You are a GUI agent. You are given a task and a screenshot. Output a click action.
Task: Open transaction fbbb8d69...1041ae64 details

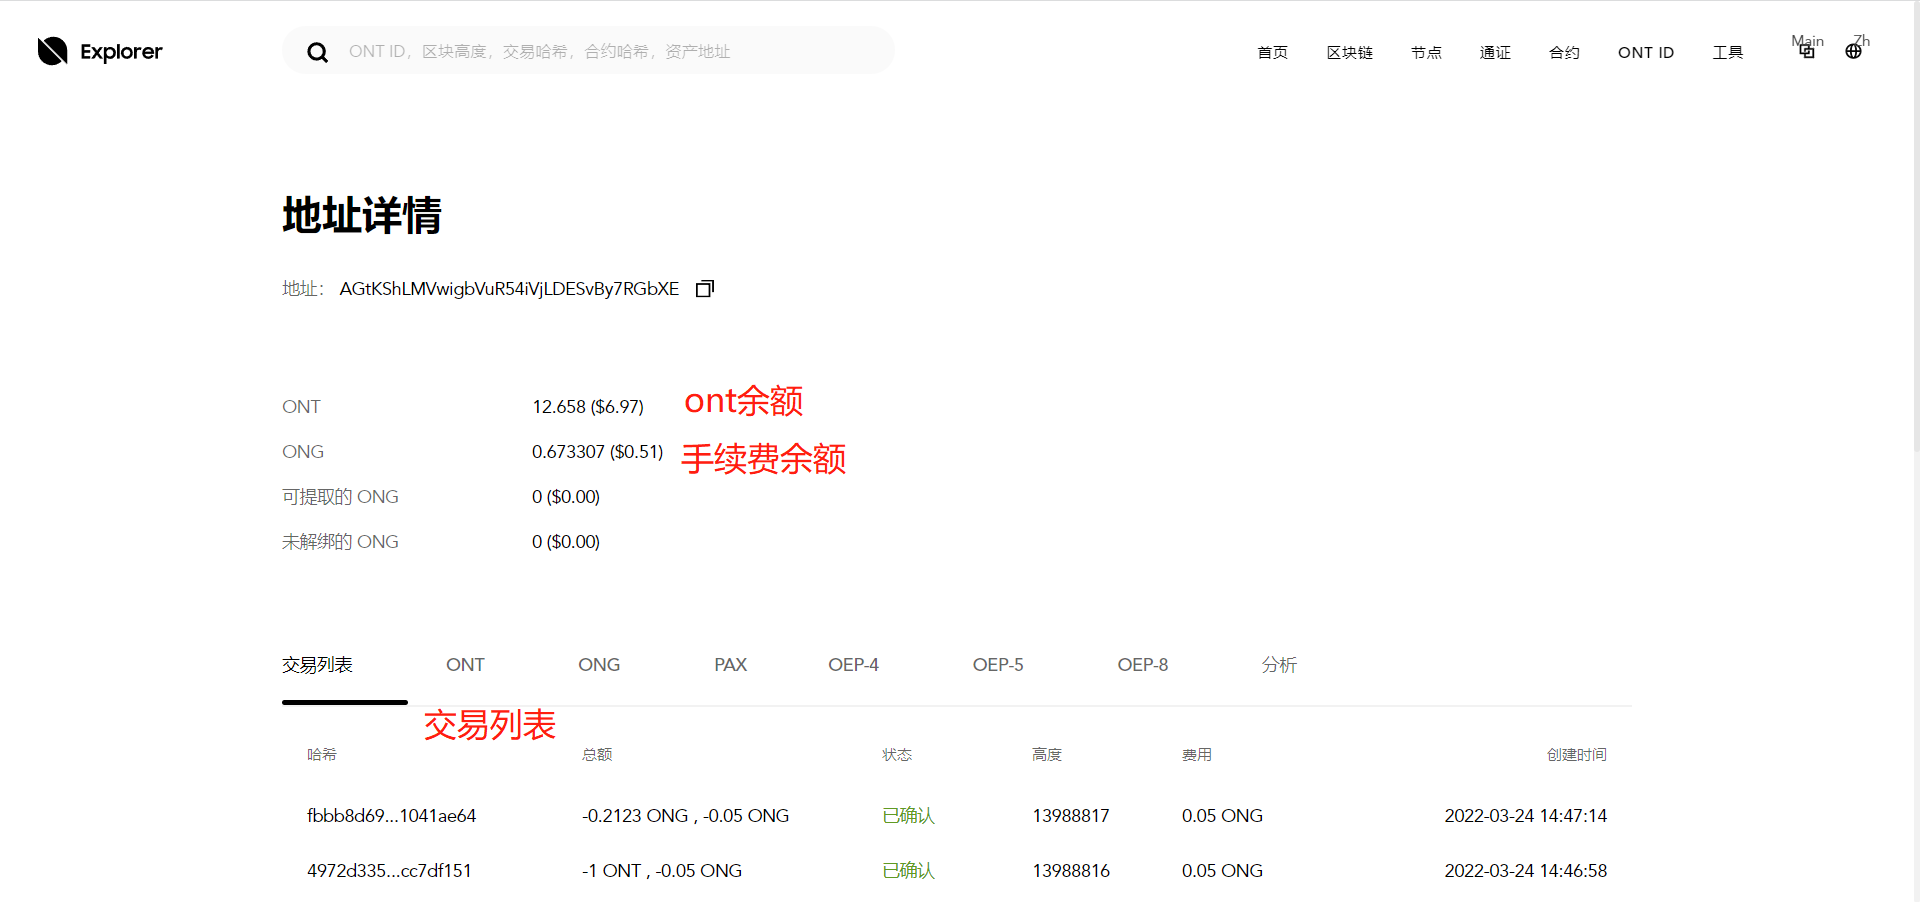tap(391, 815)
